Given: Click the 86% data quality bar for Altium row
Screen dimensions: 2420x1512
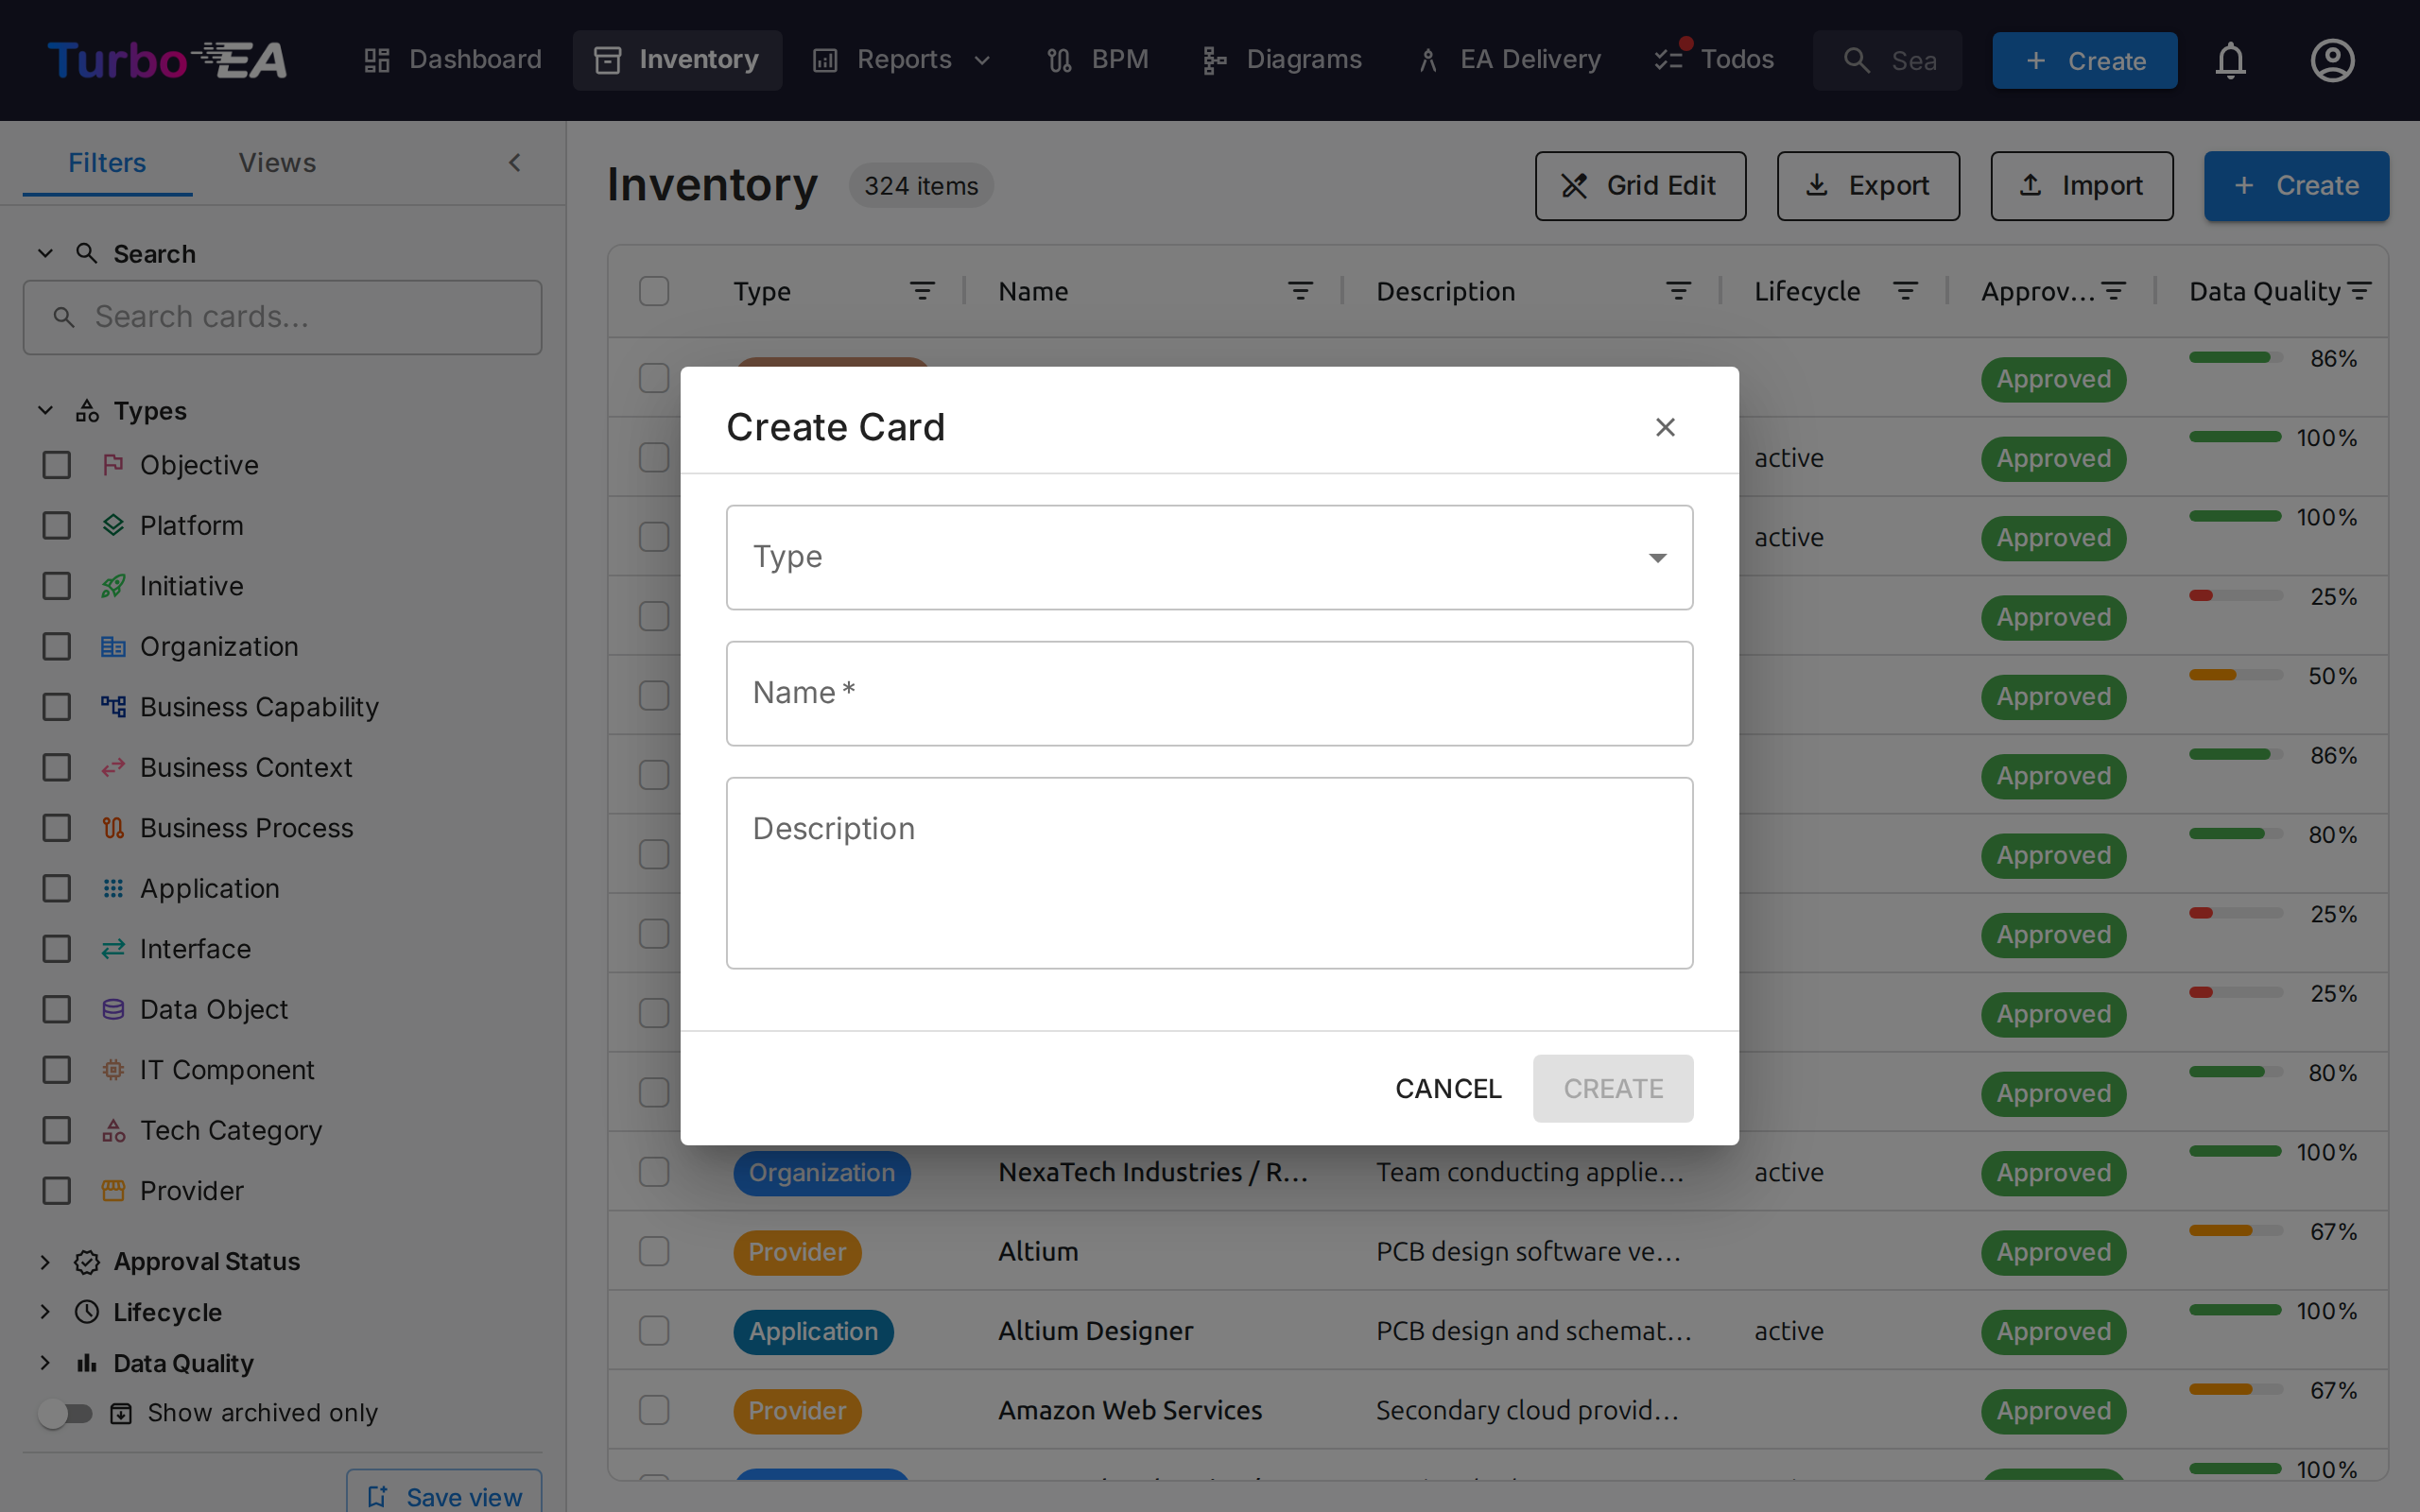Looking at the screenshot, I should [2236, 1231].
